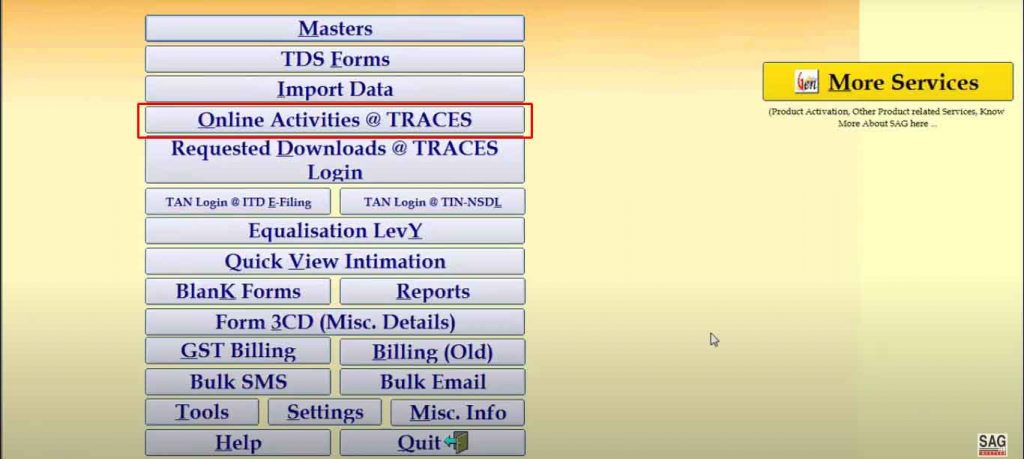Open the Reports section
The width and height of the screenshot is (1024, 459).
click(432, 292)
